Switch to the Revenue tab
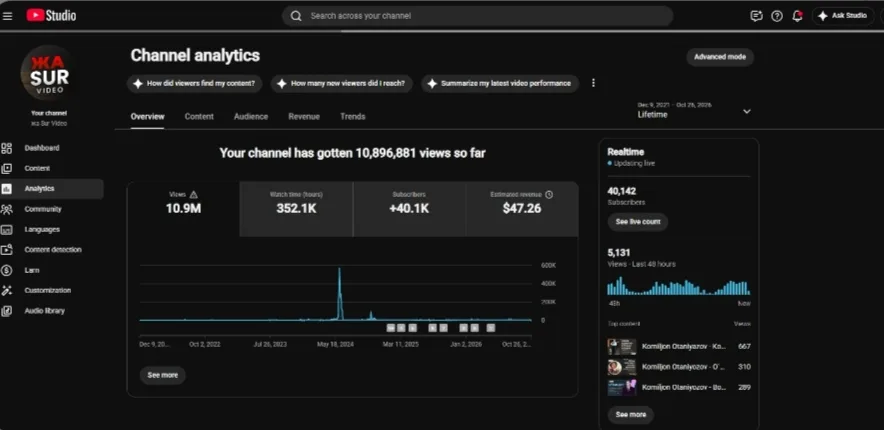This screenshot has height=430, width=884. (304, 117)
